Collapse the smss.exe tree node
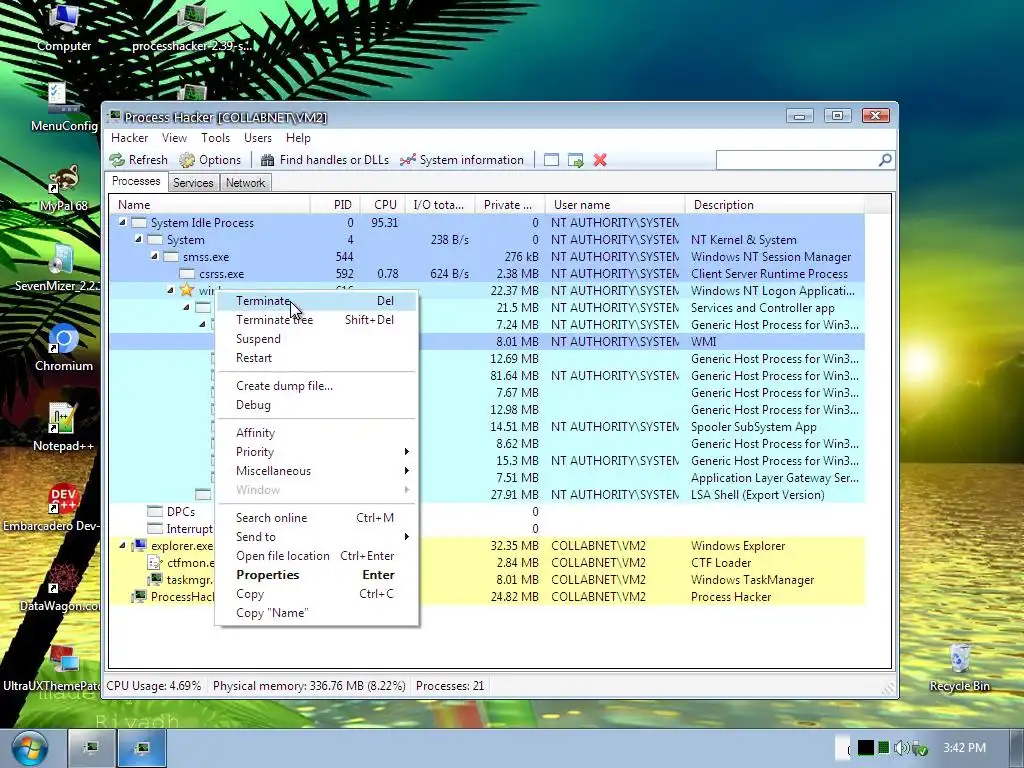 pos(154,257)
